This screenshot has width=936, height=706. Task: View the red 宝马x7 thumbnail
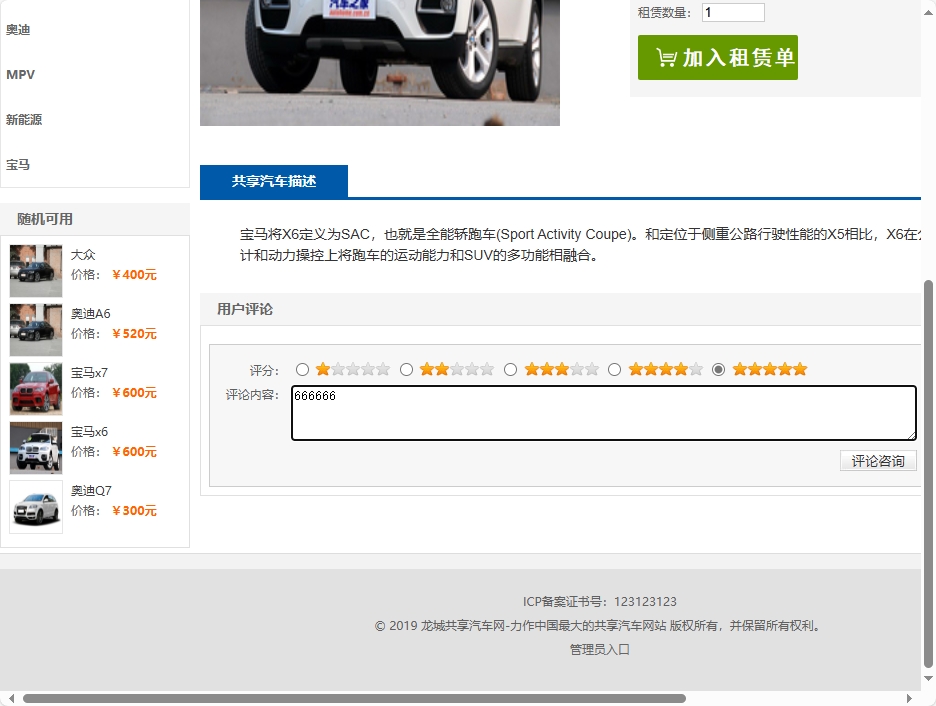[35, 389]
